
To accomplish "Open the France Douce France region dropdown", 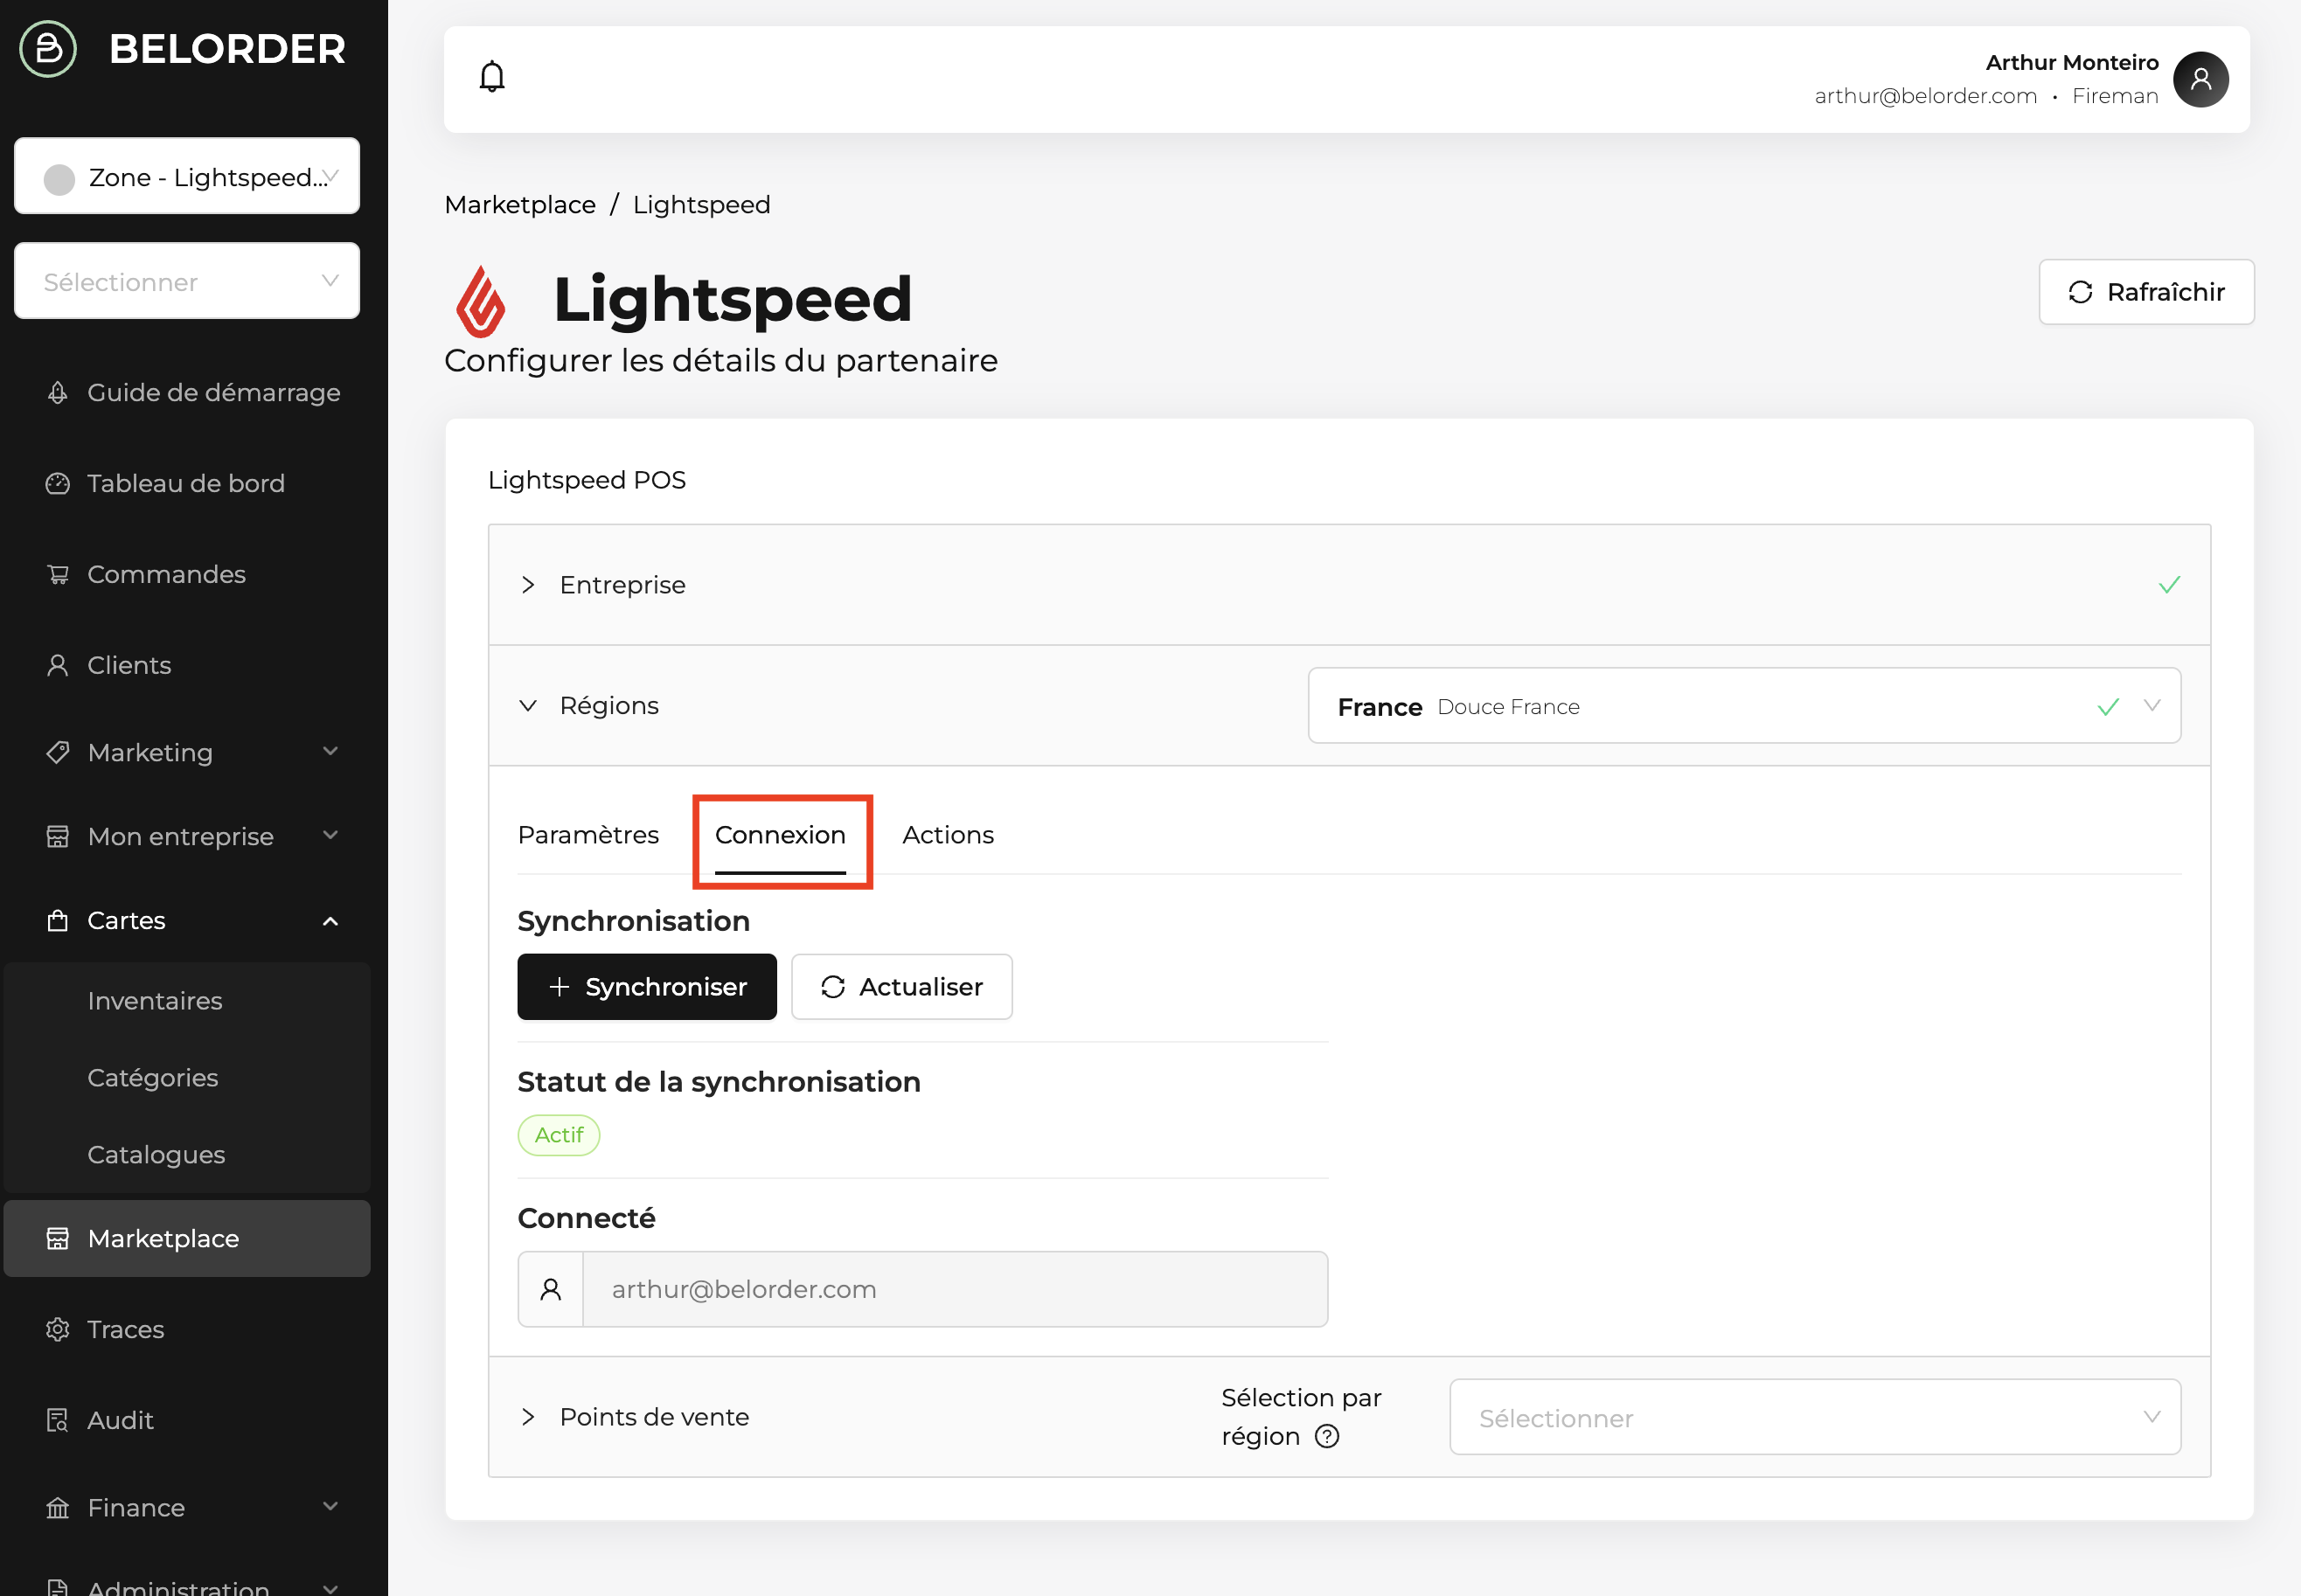I will [1744, 706].
